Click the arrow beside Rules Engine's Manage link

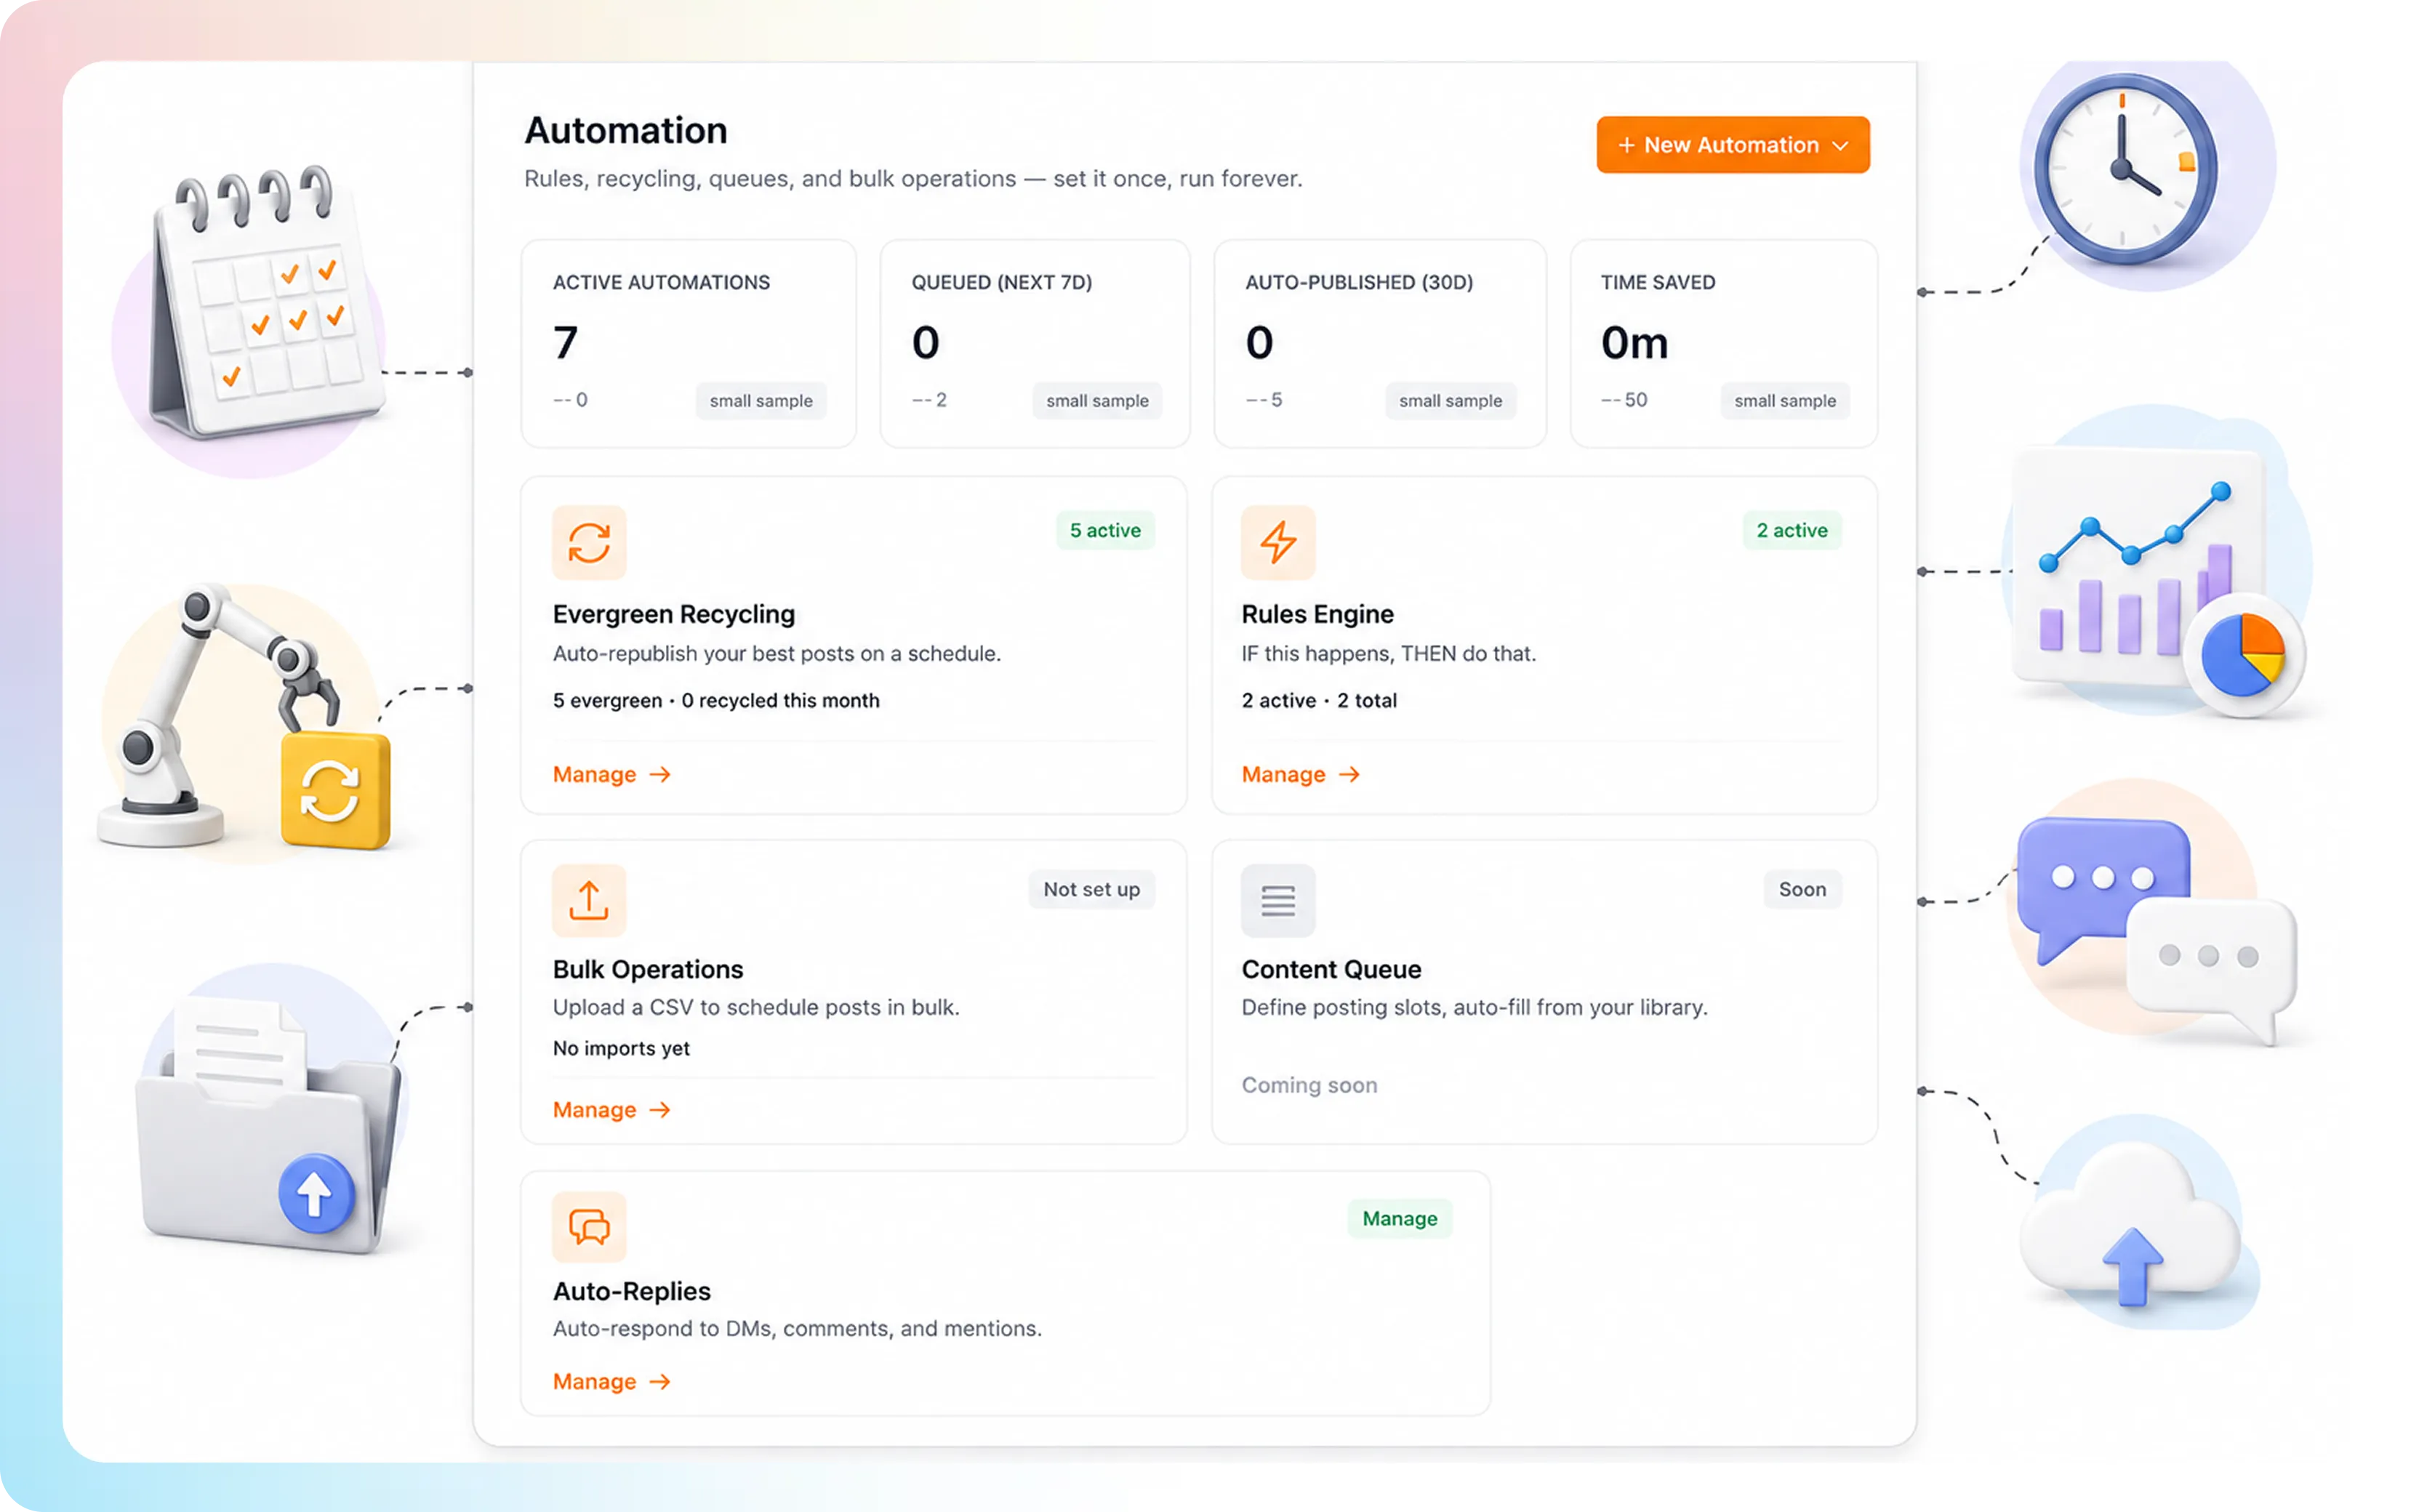pos(1349,774)
